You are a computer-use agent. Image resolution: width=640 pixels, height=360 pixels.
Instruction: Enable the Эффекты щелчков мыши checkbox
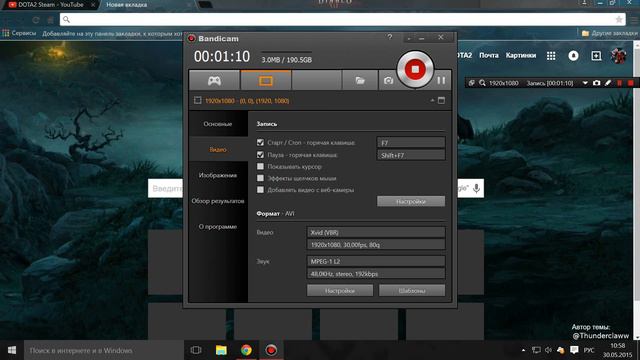tap(260, 178)
